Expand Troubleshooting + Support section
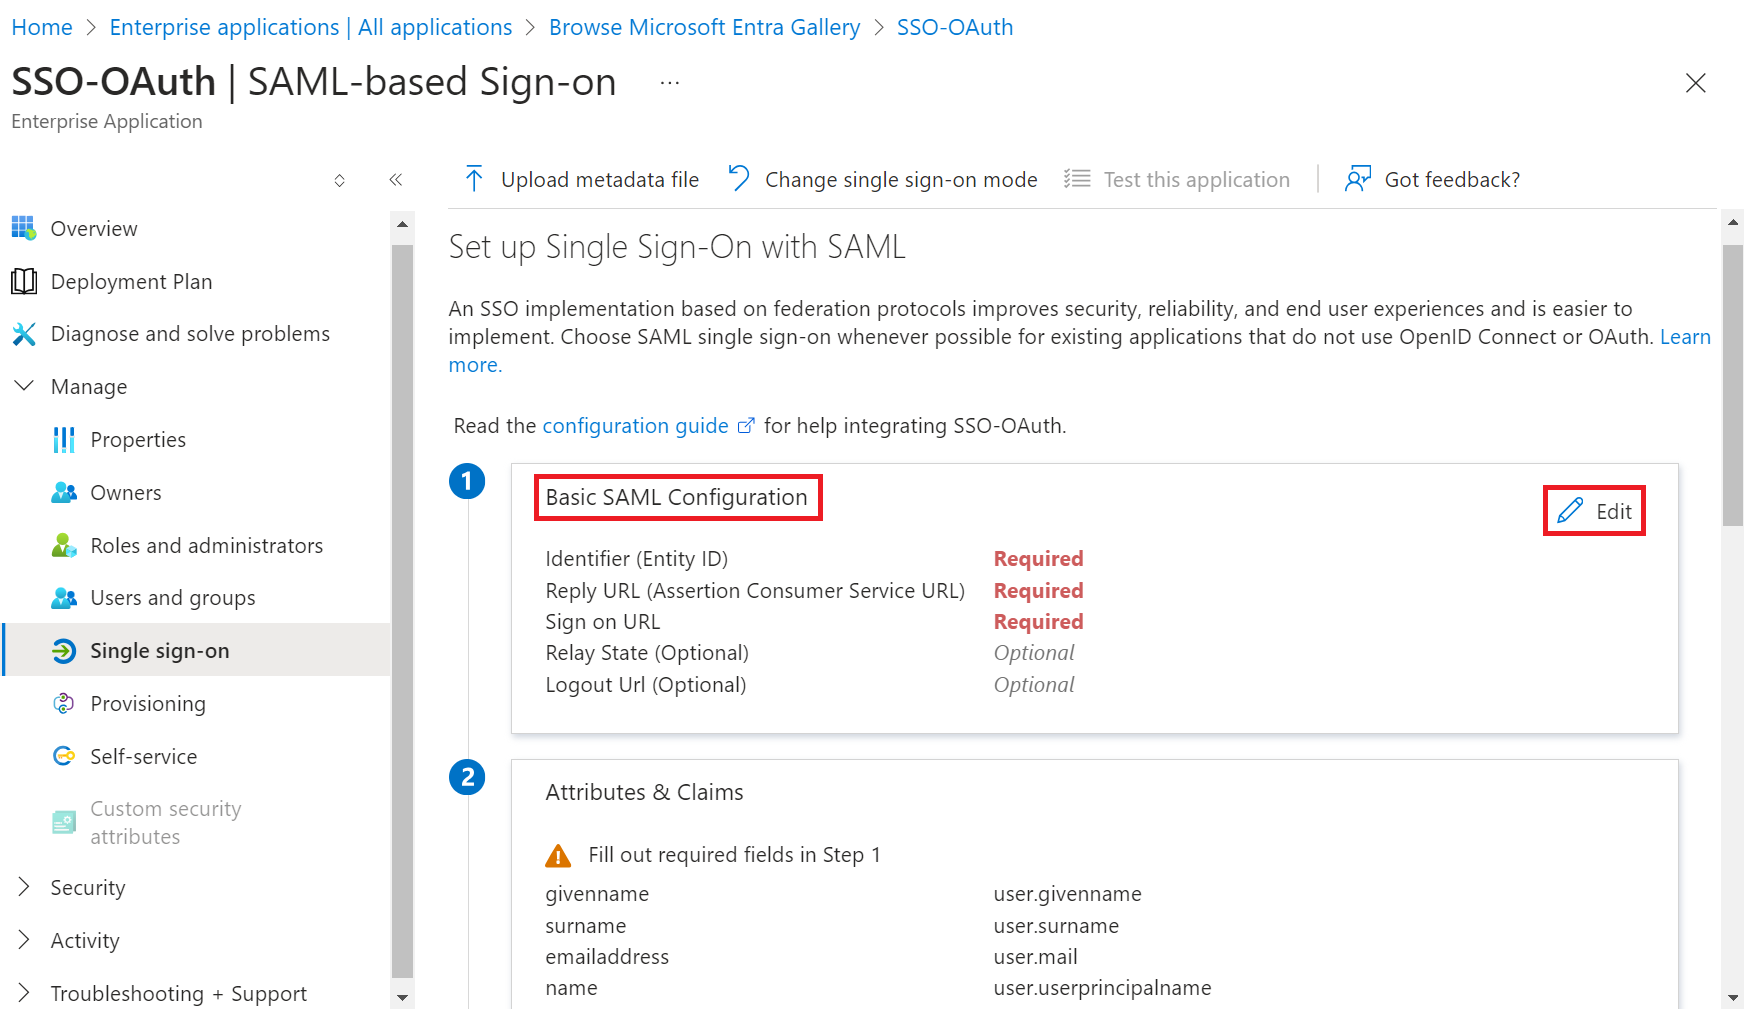 pos(24,993)
